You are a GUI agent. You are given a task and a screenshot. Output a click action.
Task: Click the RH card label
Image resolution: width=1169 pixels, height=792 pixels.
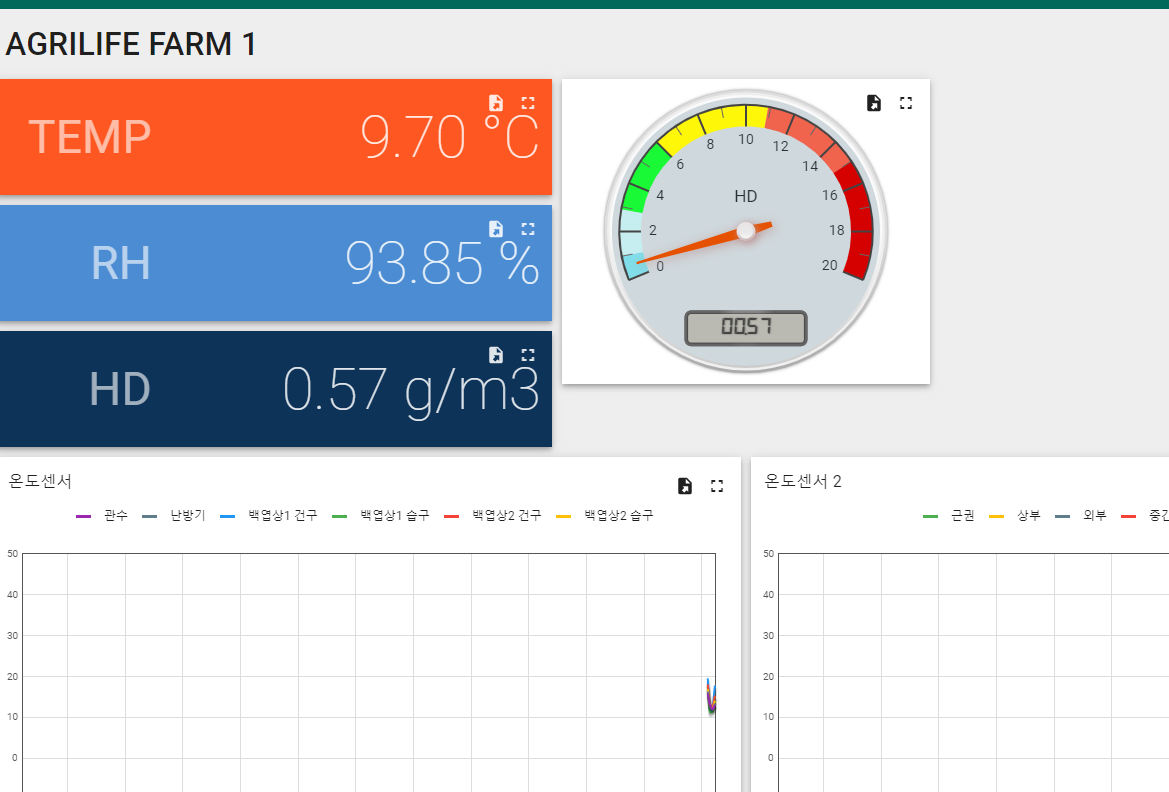pos(121,263)
